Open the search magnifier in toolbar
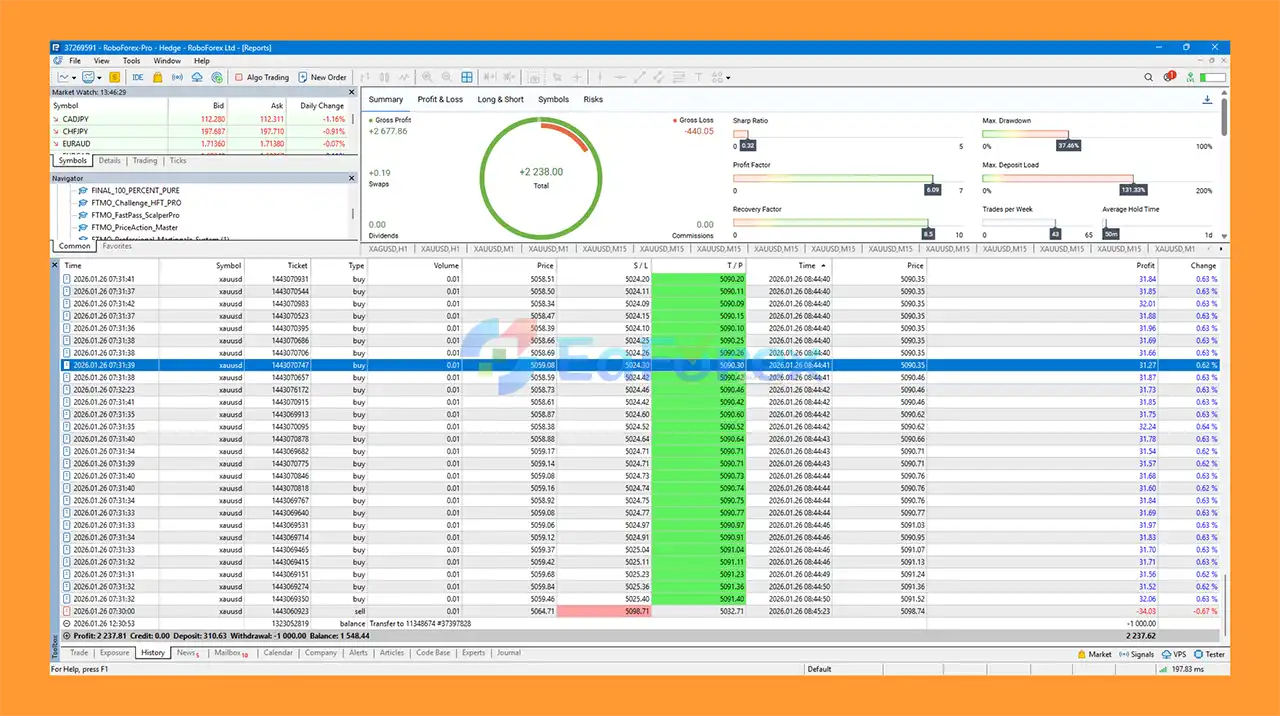Viewport: 1280px width, 716px height. click(x=1151, y=77)
